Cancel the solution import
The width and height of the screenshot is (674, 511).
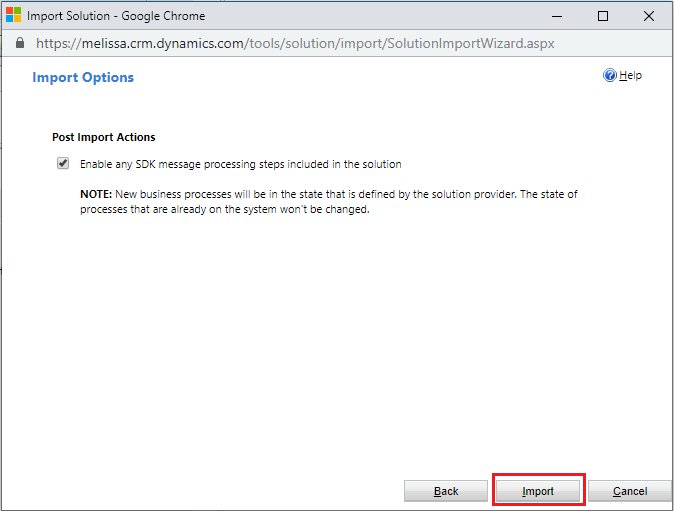629,491
